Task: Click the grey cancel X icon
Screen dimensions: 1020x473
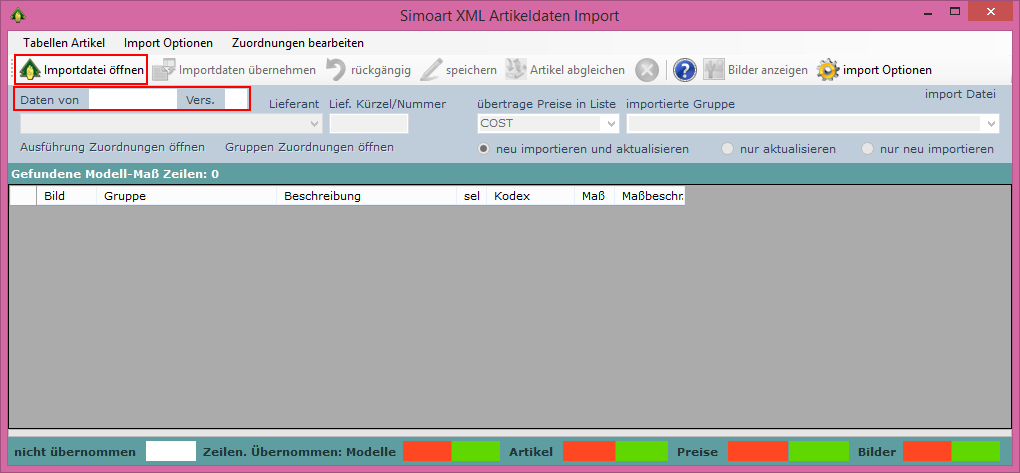Action: click(647, 70)
